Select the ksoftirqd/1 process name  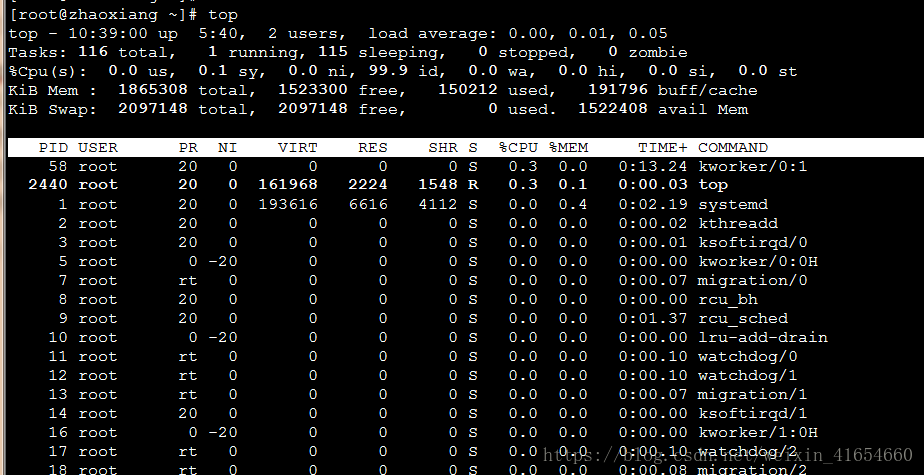[x=753, y=413]
